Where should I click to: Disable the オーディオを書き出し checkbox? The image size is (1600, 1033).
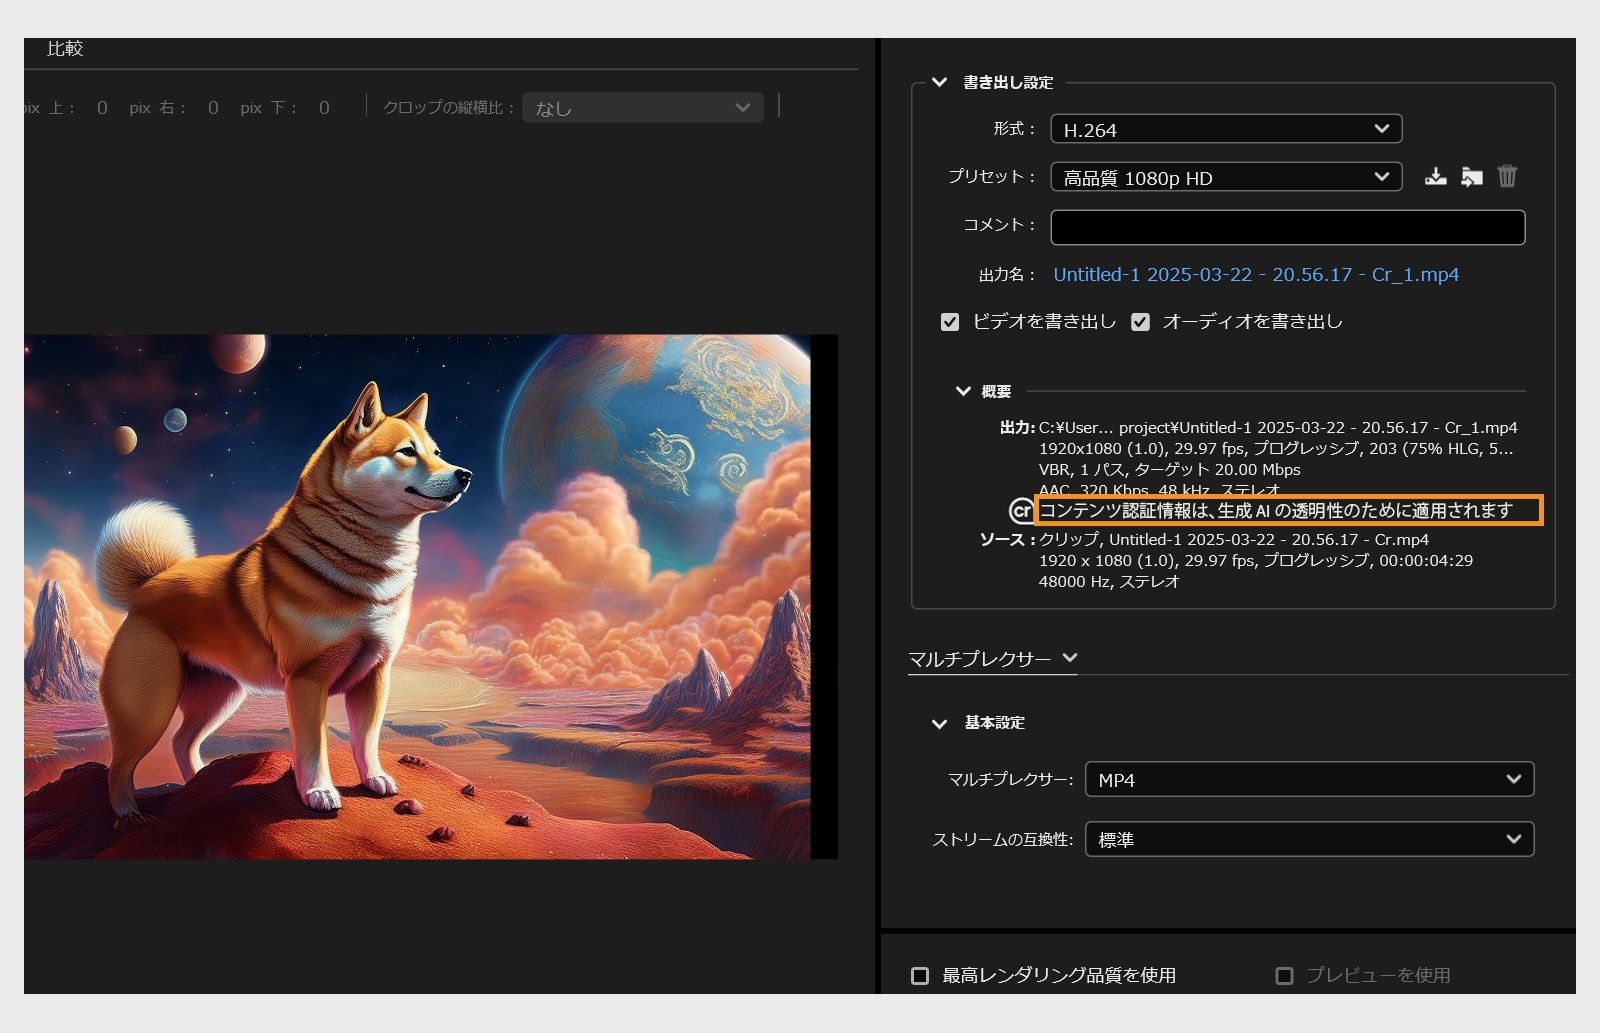pos(1140,321)
